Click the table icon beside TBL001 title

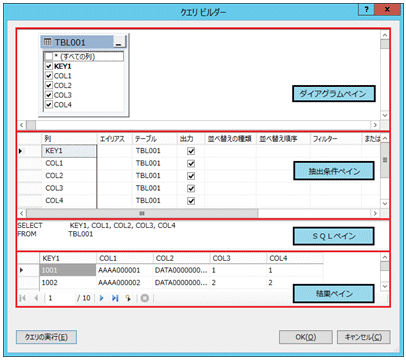click(x=48, y=42)
